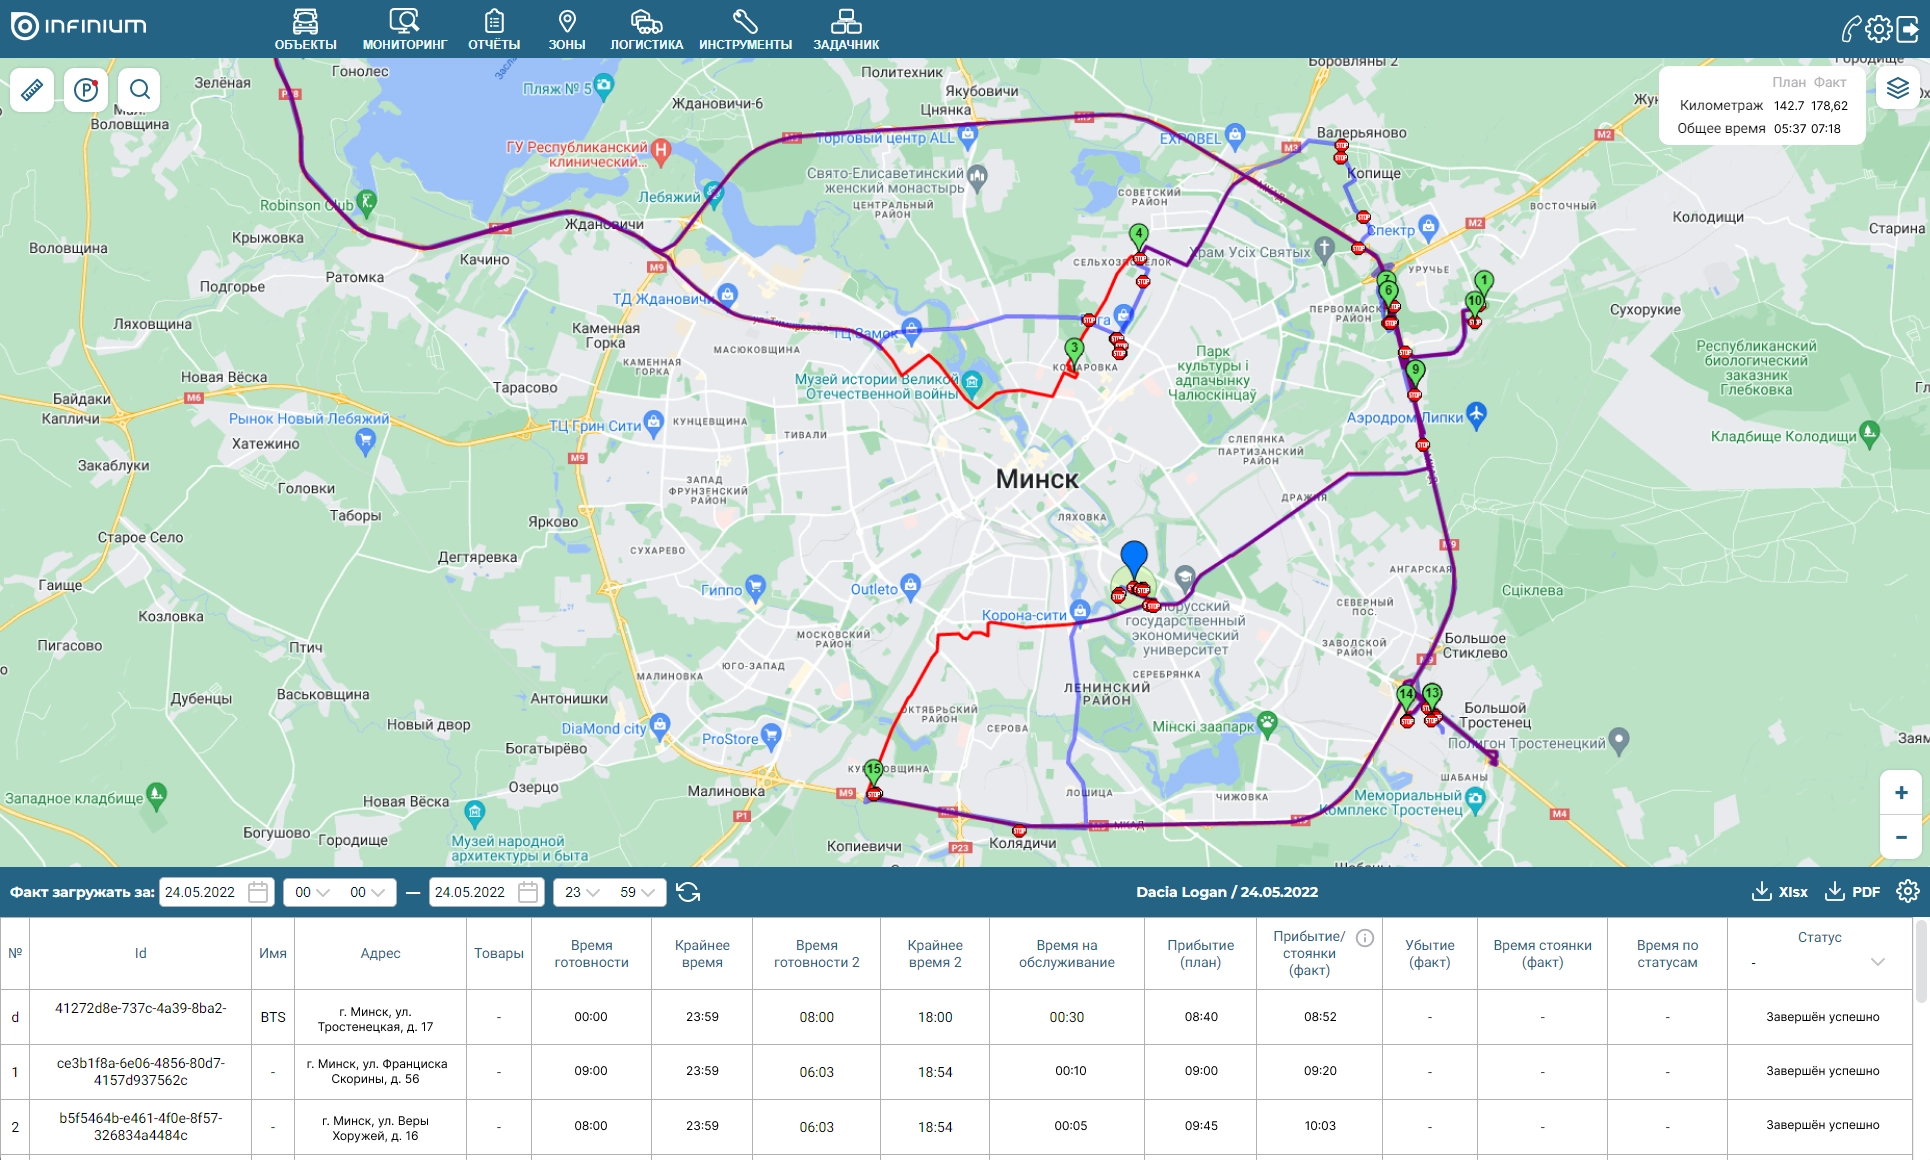The image size is (1930, 1160).
Task: Select the ruler measurement tool
Action: point(32,90)
